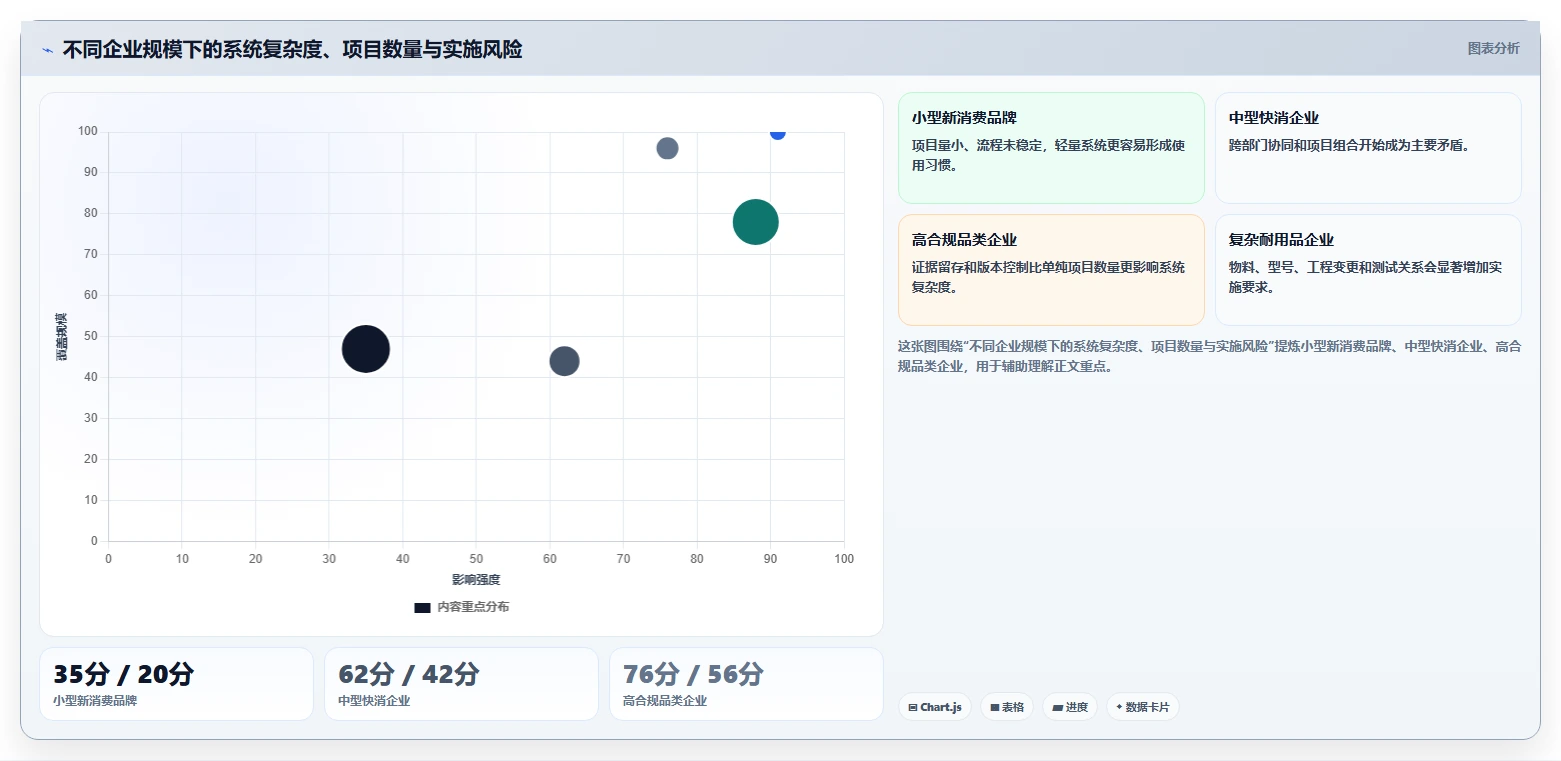Screen dimensions: 1561x761
Task: Click the 覆盖规模 y-axis title
Action: pyautogui.click(x=62, y=336)
